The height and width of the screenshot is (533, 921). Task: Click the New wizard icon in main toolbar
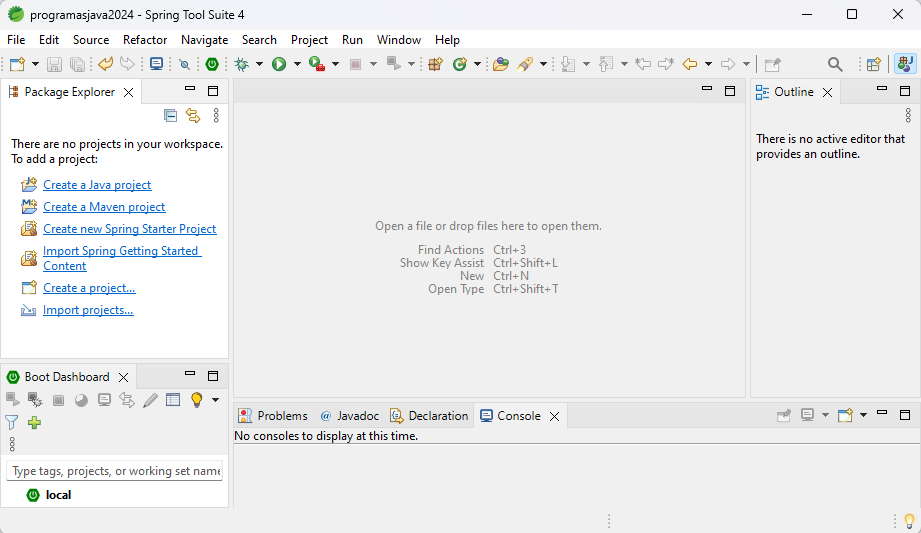(x=17, y=64)
